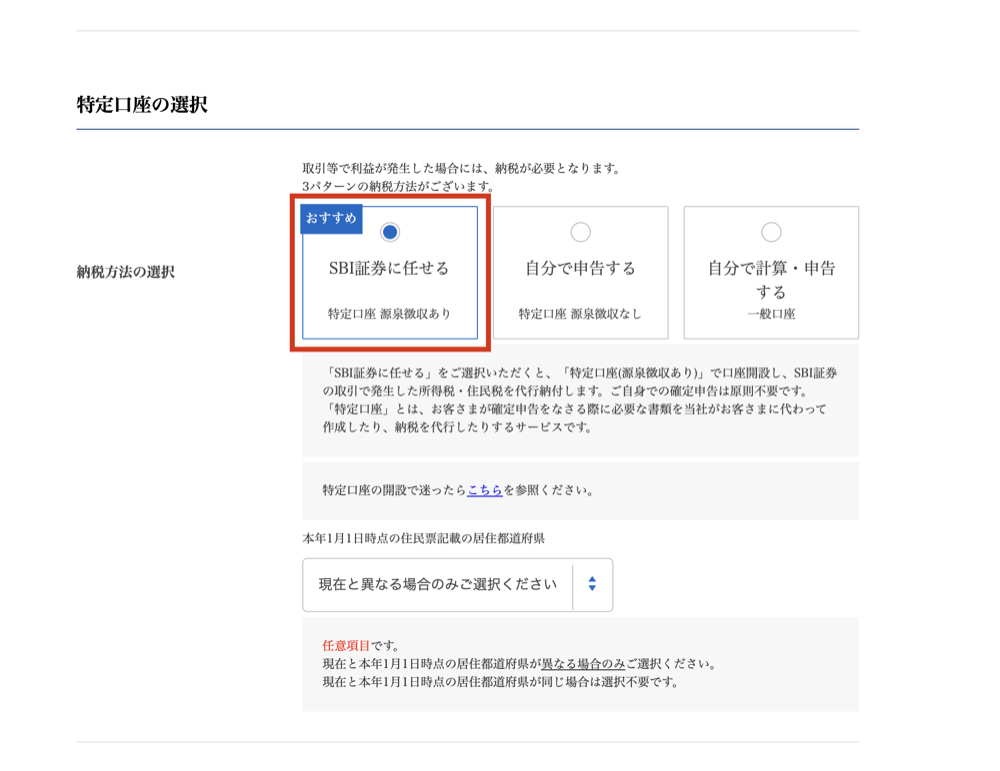Viewport: 1000px width, 771px height.
Task: Click the 一般口座 card text
Action: pyautogui.click(x=771, y=314)
